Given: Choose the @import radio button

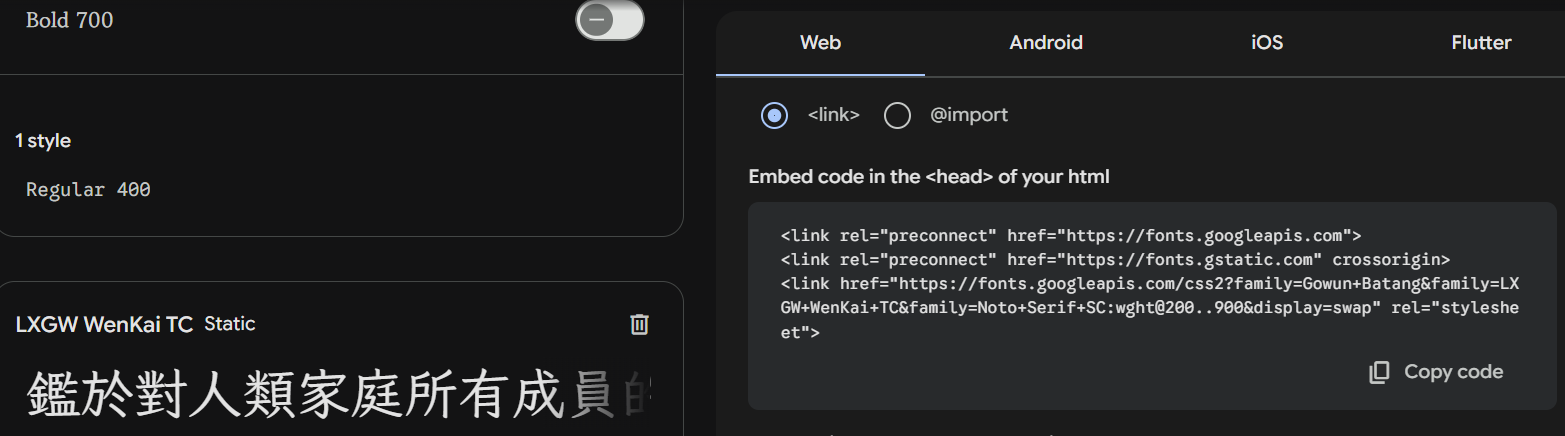Looking at the screenshot, I should [x=897, y=115].
